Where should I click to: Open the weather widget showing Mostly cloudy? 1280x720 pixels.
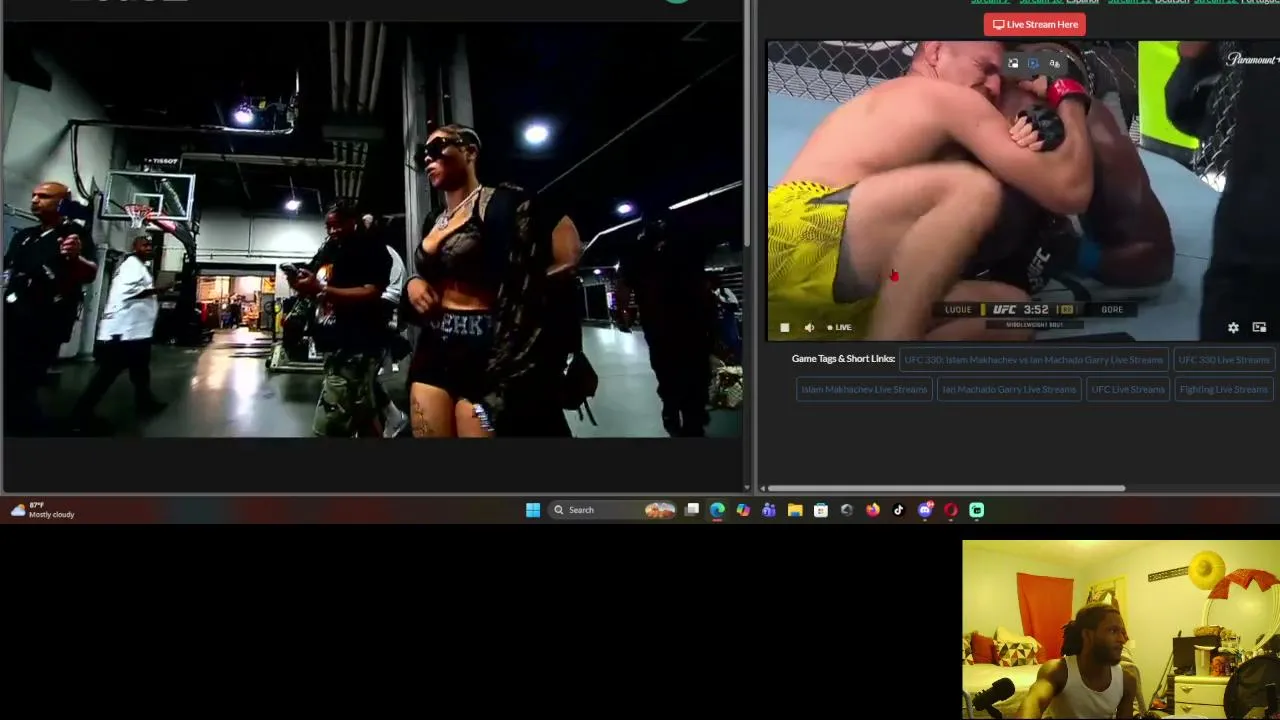42,510
